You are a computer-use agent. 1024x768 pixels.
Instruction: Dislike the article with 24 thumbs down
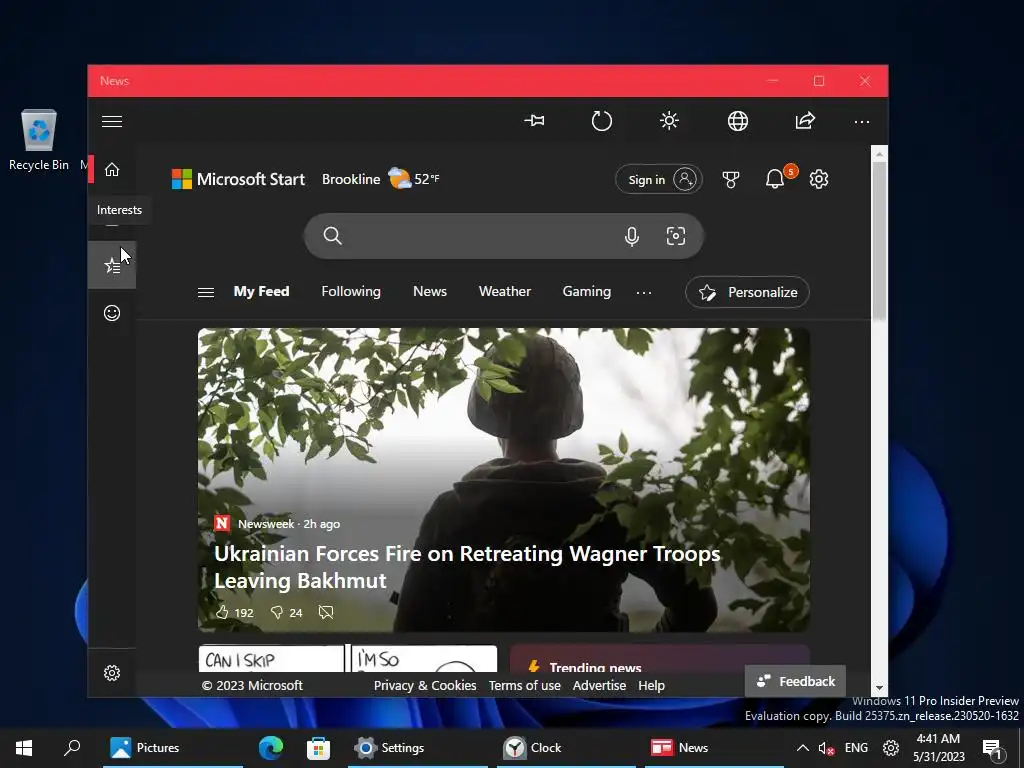(286, 613)
